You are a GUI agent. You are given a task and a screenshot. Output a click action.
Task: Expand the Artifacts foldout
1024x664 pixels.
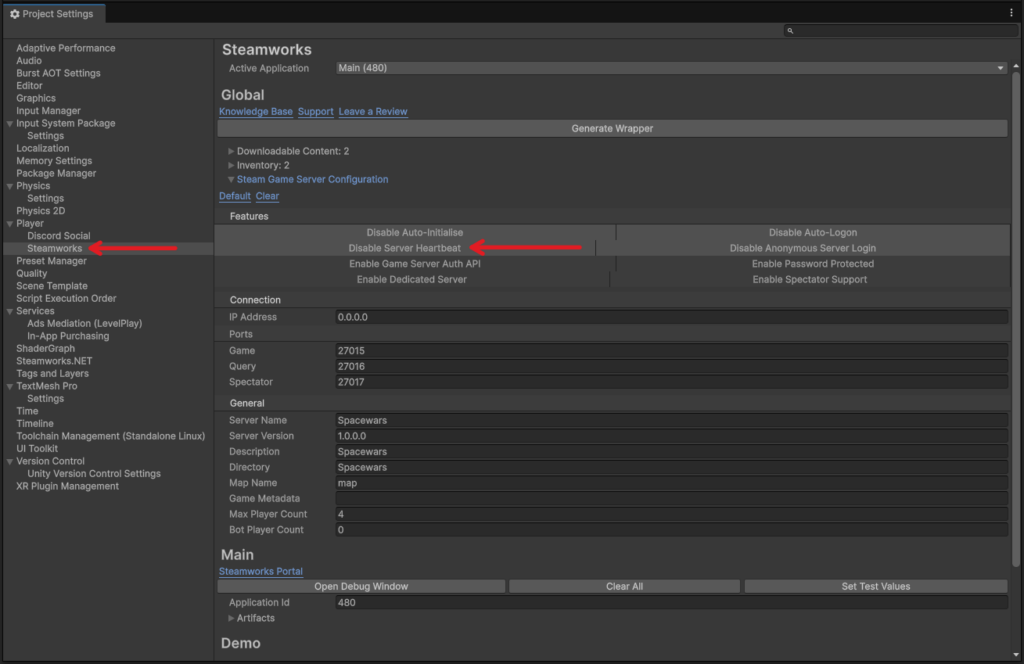[x=231, y=618]
